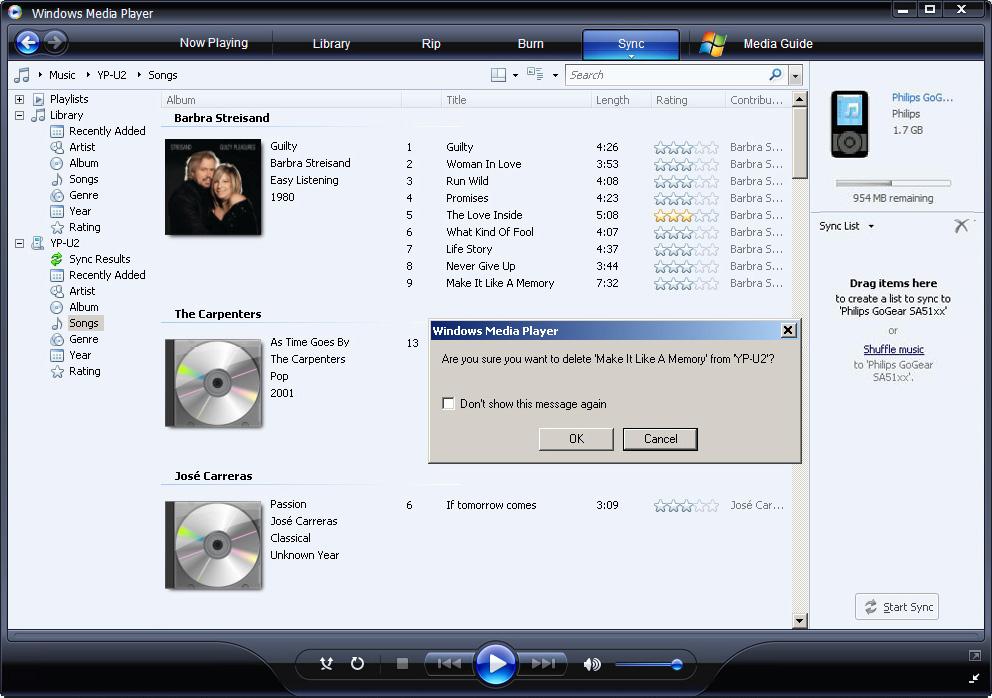Viewport: 992px width, 698px height.
Task: Click the music note icon in breadcrumb
Action: tap(22, 75)
